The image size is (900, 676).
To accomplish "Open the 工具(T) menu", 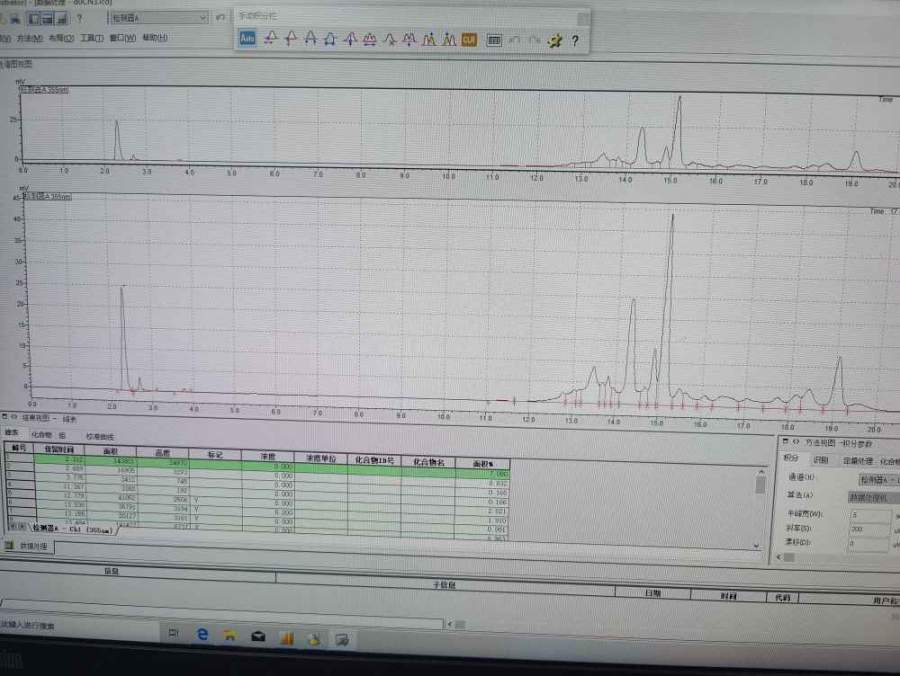I will 91,39.
